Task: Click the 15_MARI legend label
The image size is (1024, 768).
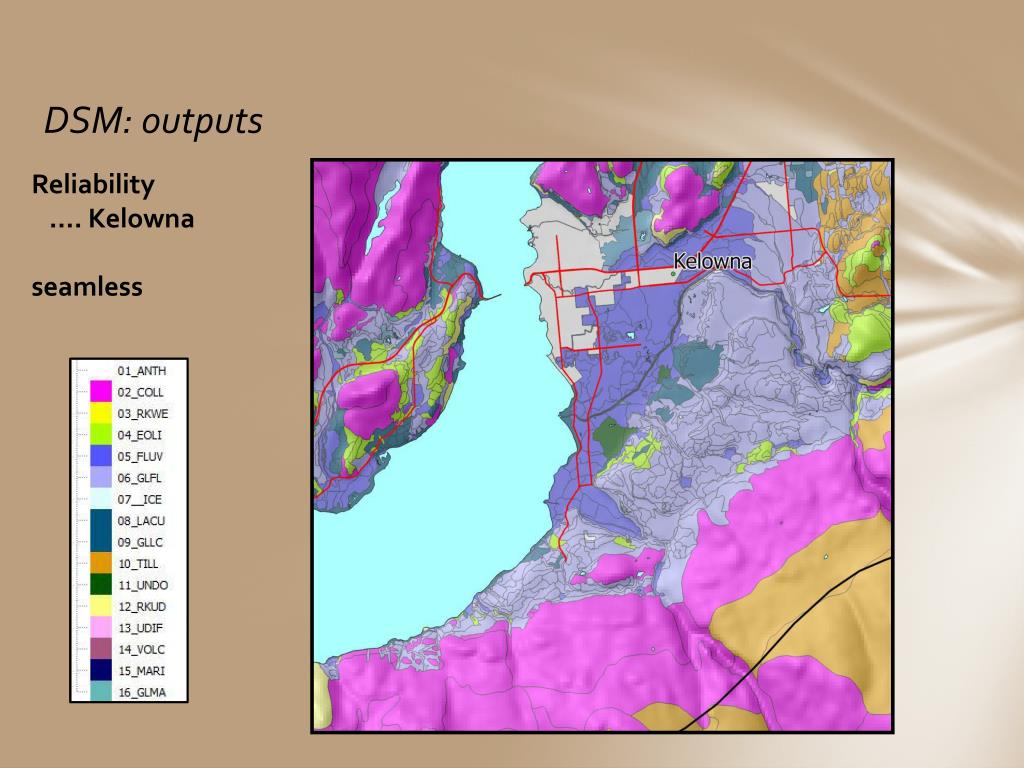Action: (142, 671)
